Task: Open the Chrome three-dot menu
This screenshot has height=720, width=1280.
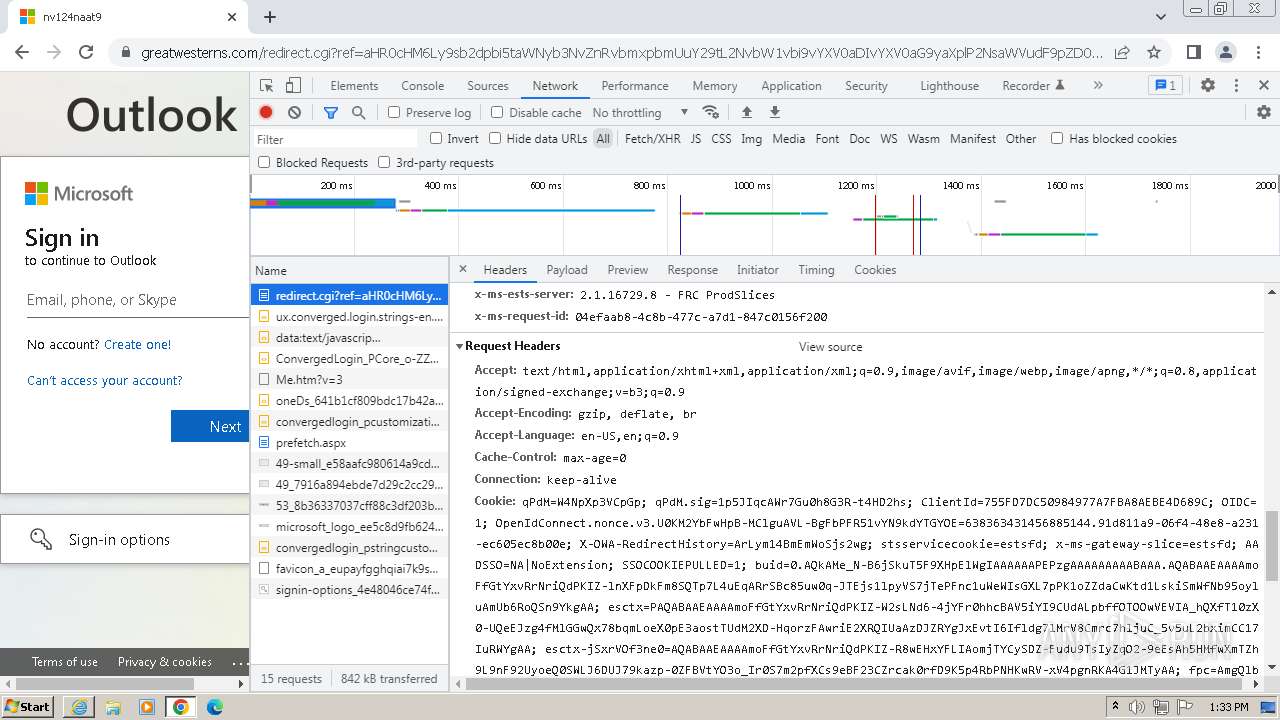Action: tap(1258, 52)
